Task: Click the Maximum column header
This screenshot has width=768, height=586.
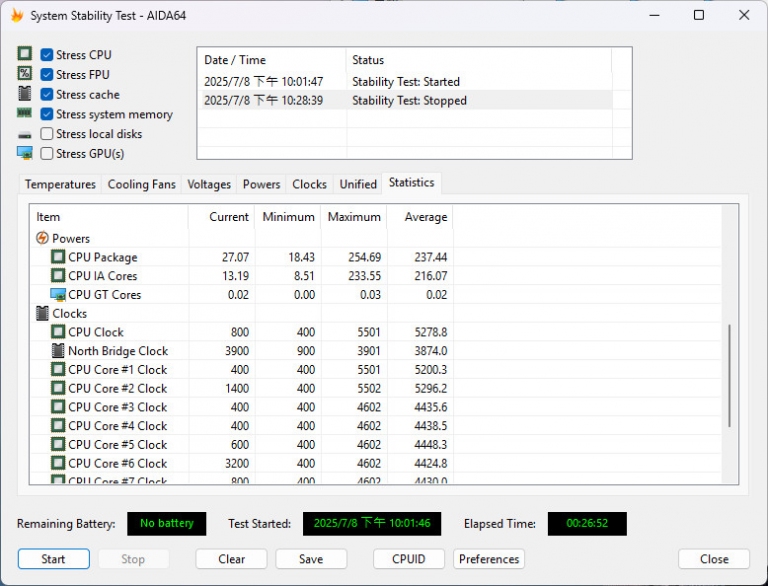Action: pos(354,217)
